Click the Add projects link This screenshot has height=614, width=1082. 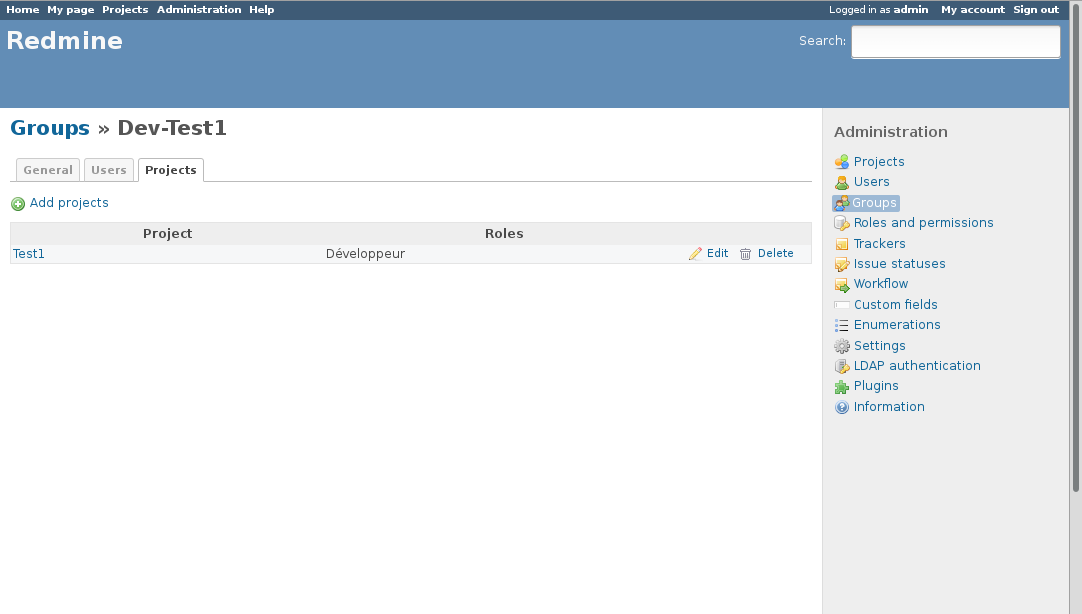click(x=69, y=203)
